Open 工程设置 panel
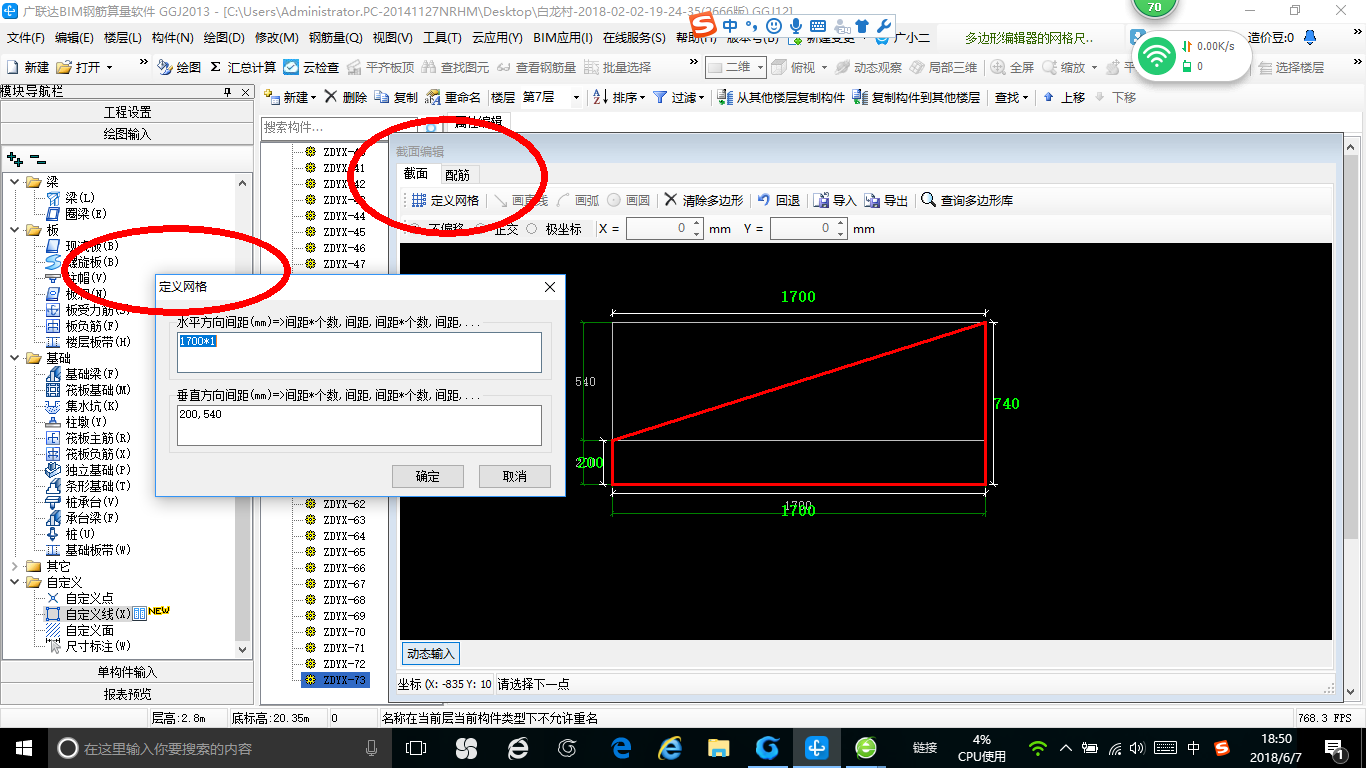Screen dimensions: 1366x768 click(x=127, y=112)
